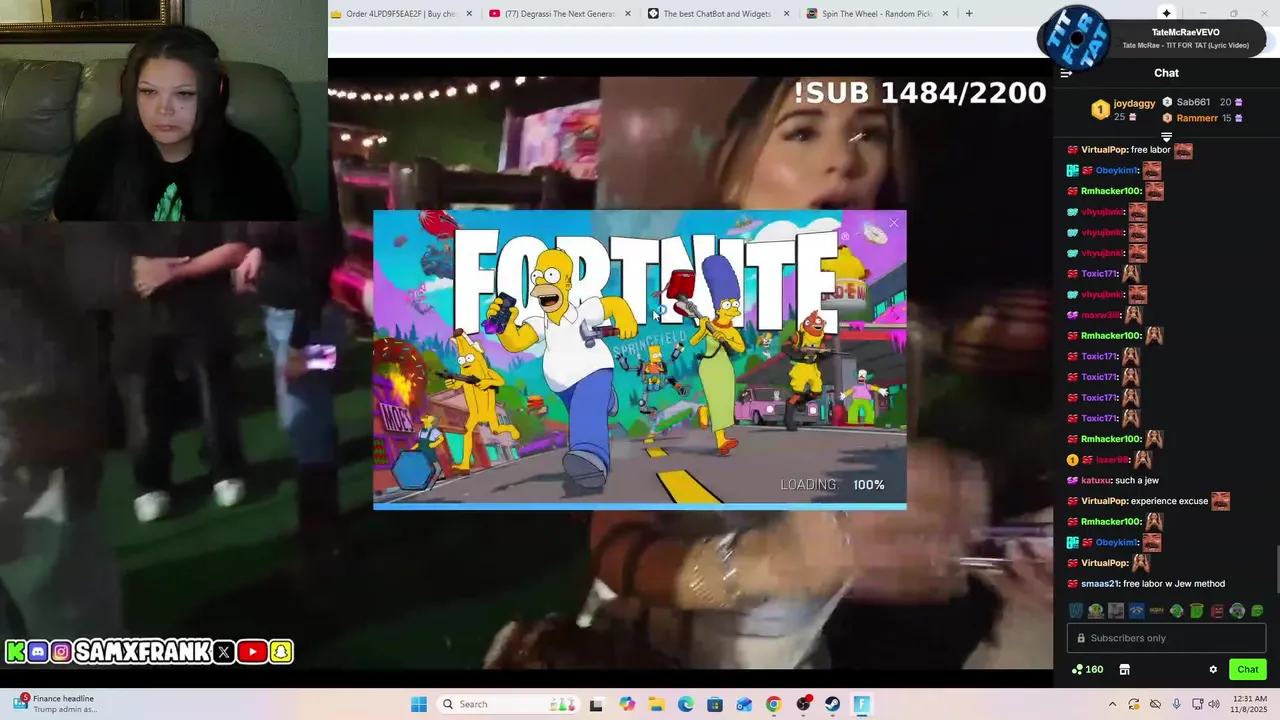Viewport: 1280px width, 720px height.
Task: Open Microsoft Store from the taskbar
Action: point(714,704)
